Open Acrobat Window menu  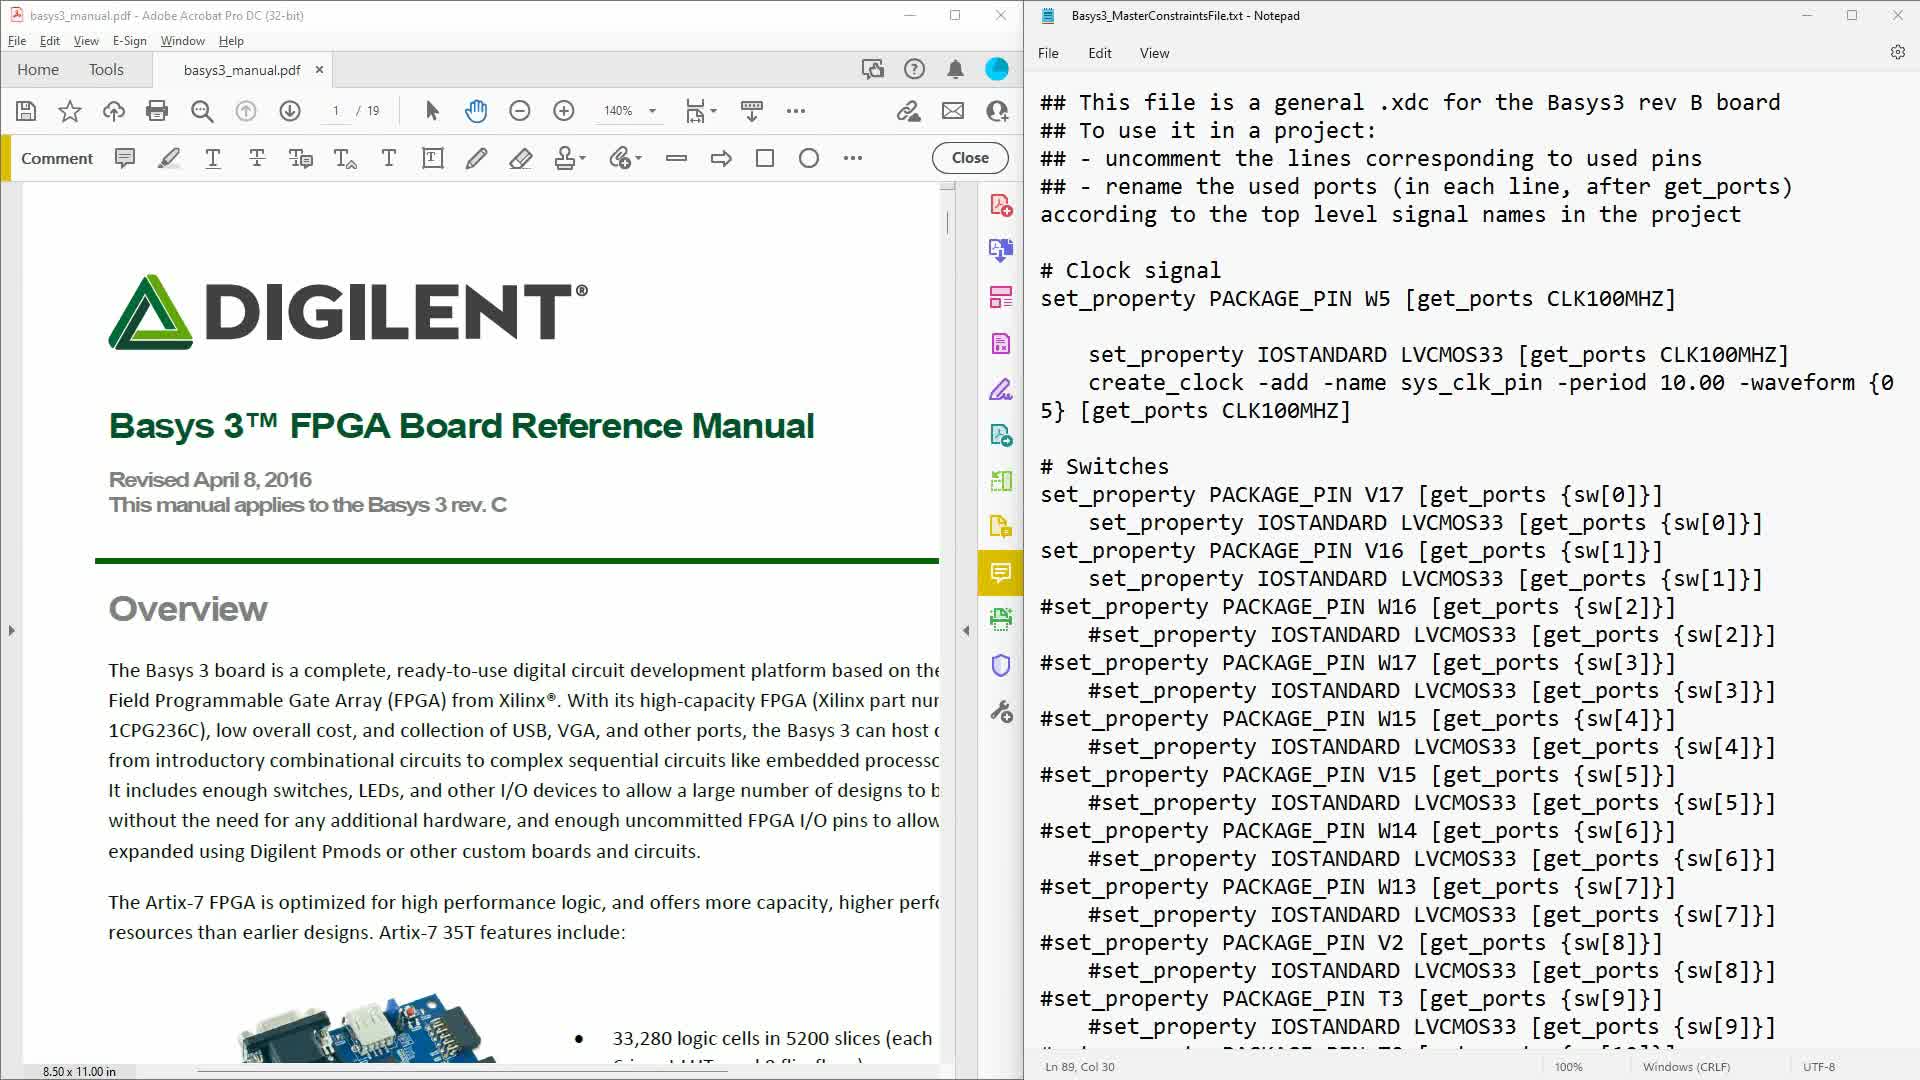pos(182,41)
